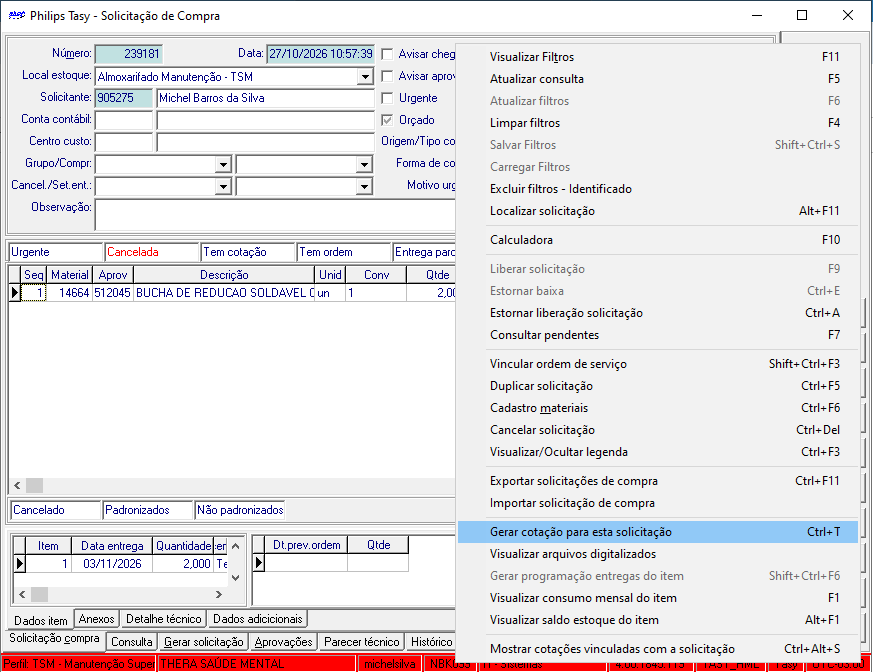Select Atualizar consulta menu entry
This screenshot has width=873, height=672.
658,79
